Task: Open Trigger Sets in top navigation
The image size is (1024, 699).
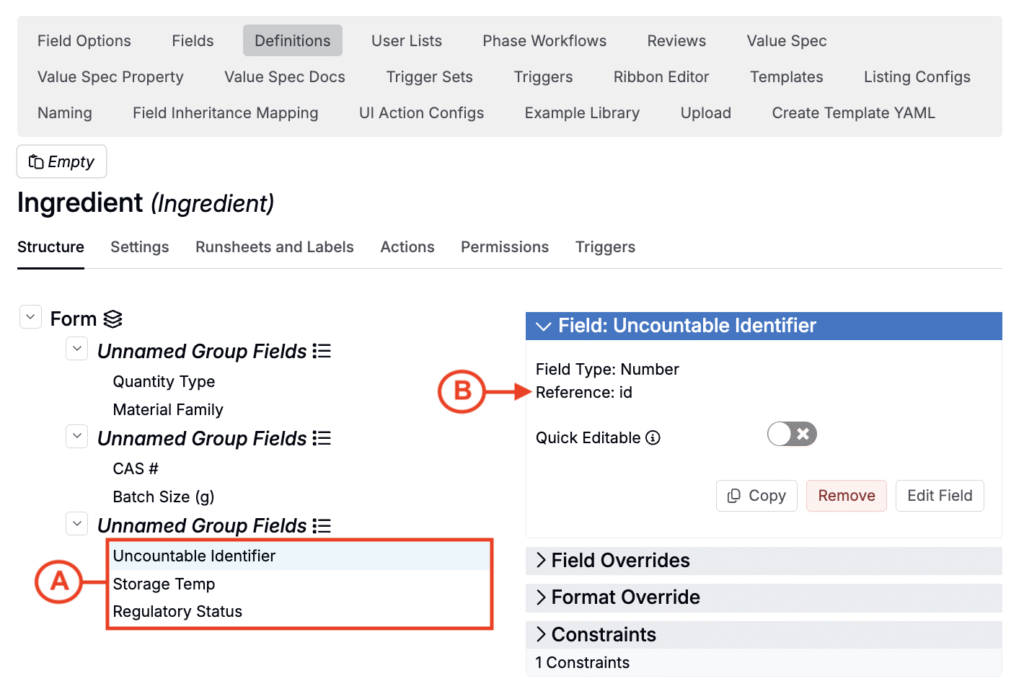Action: coord(429,77)
